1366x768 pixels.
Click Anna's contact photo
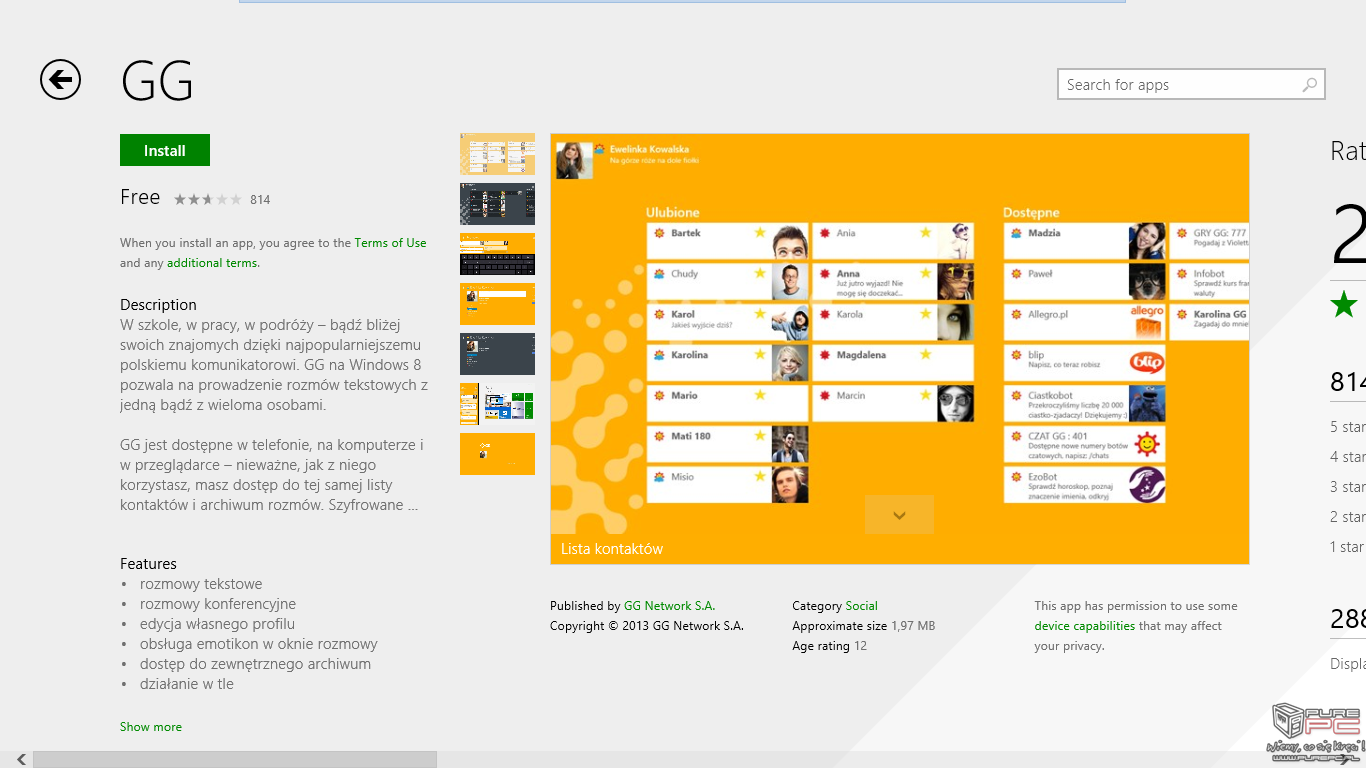[955, 282]
